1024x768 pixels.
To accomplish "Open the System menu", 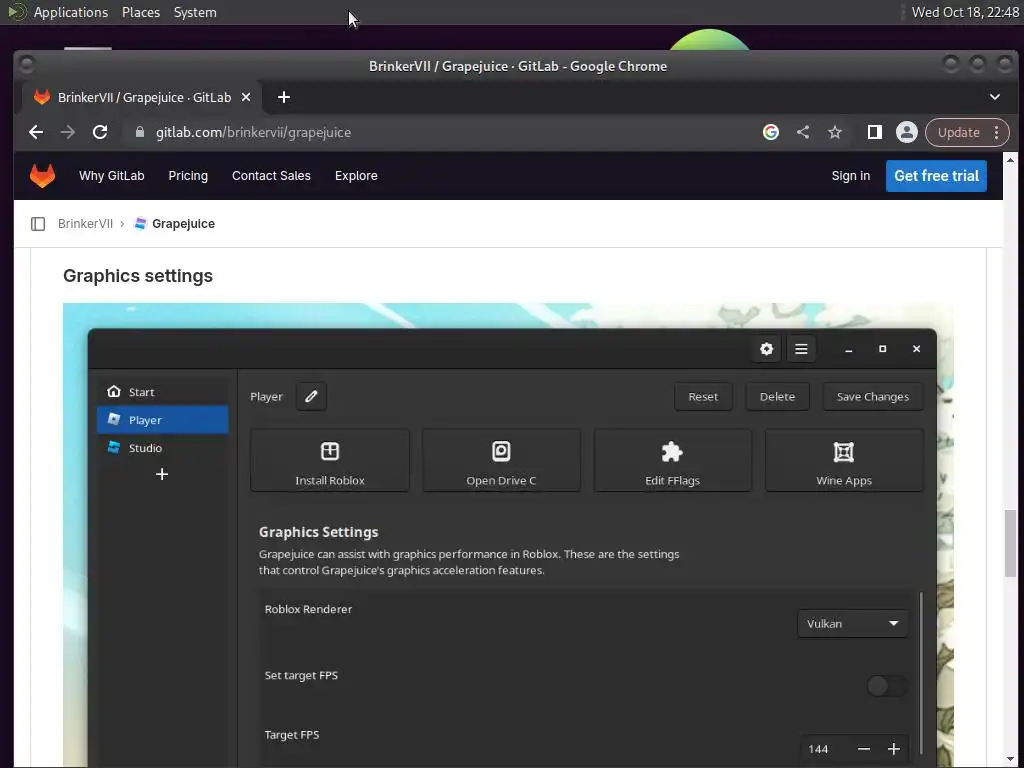I will (x=195, y=12).
